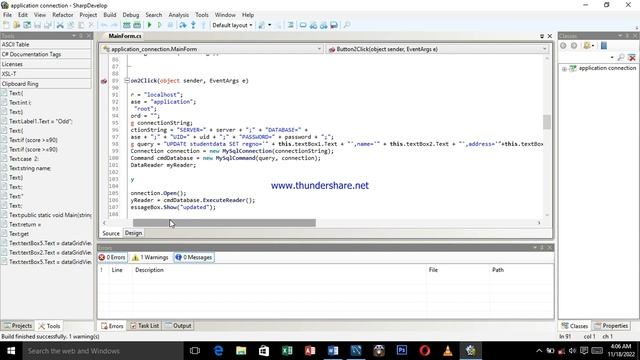Open the Tools menu
Viewport: 640px width, 360px height.
coord(202,15)
